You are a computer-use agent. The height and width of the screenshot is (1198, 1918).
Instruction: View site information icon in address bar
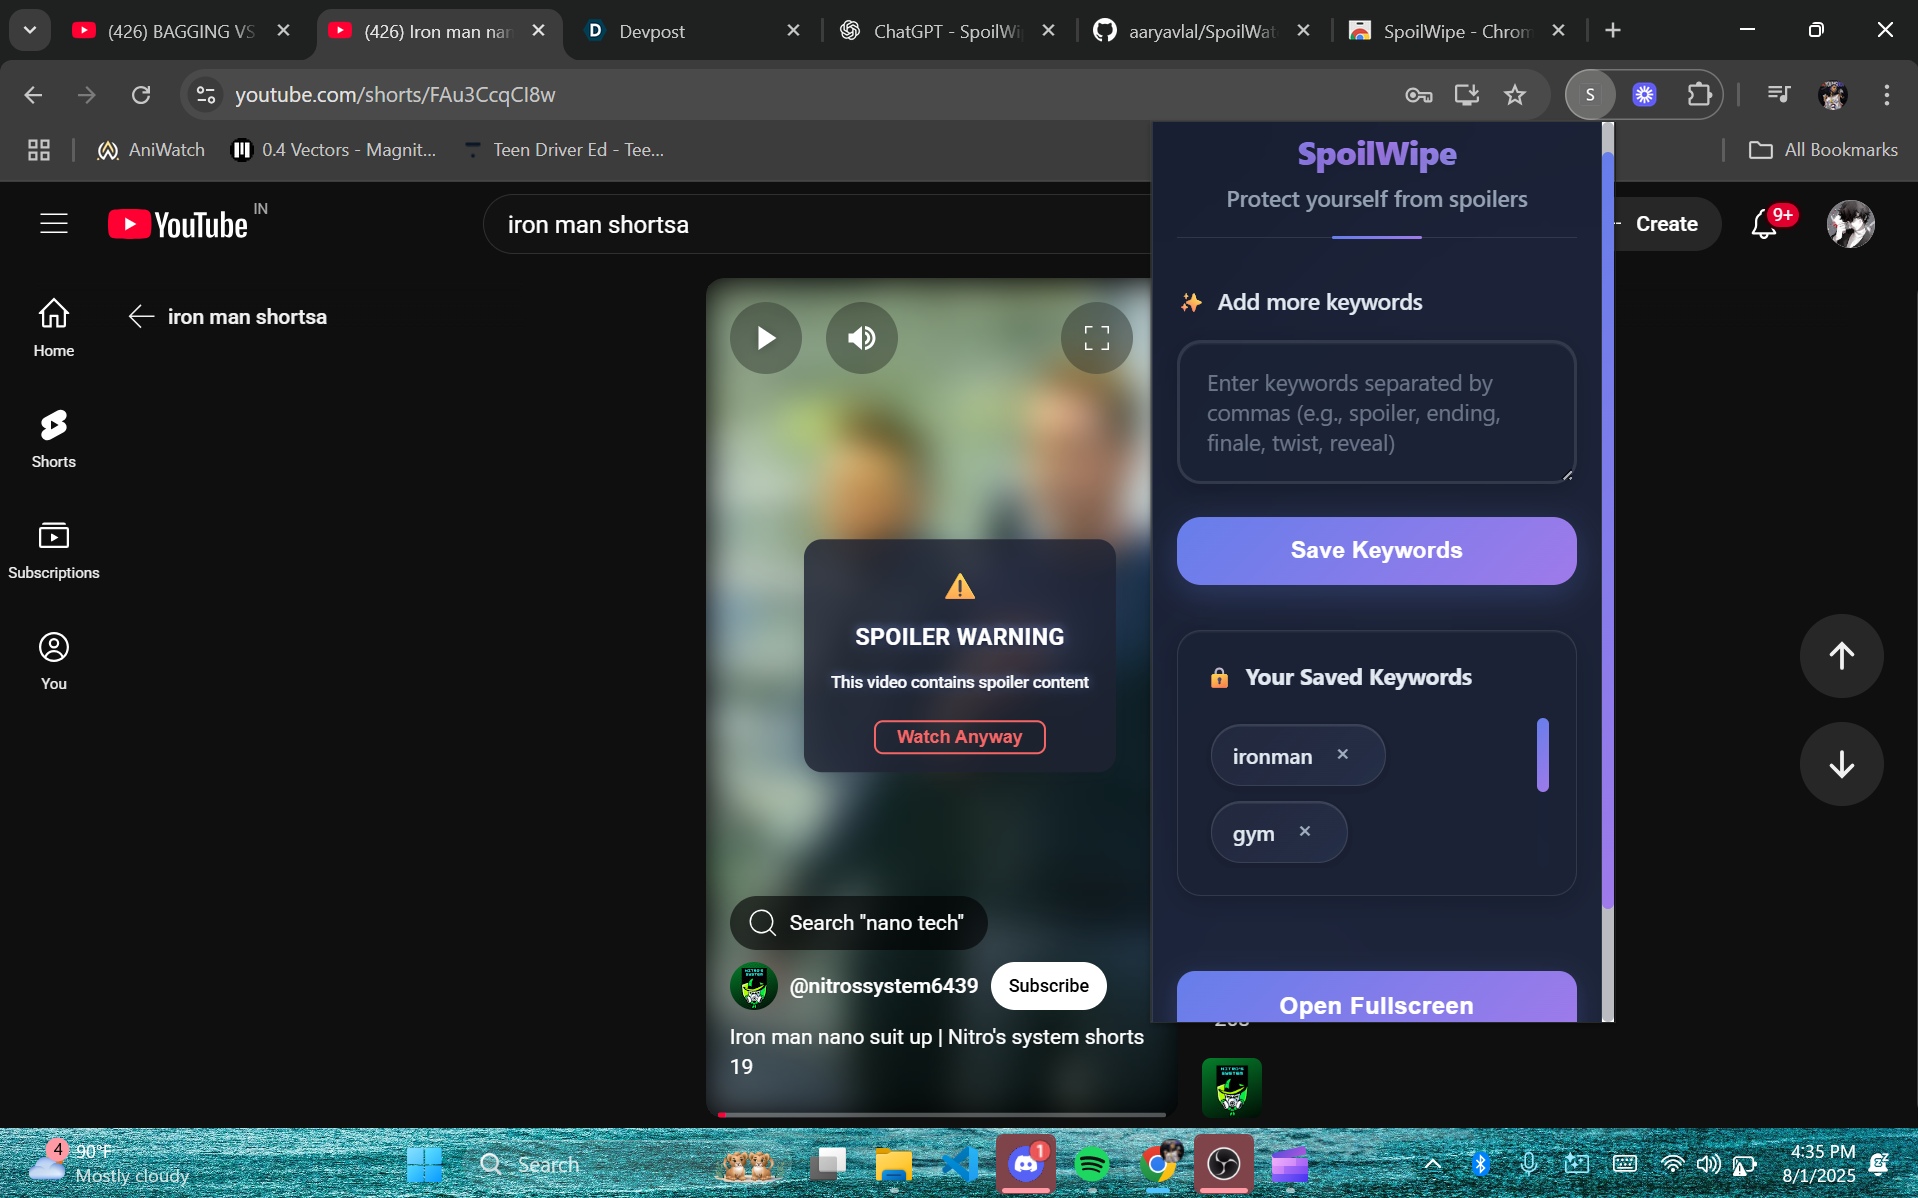tap(206, 95)
